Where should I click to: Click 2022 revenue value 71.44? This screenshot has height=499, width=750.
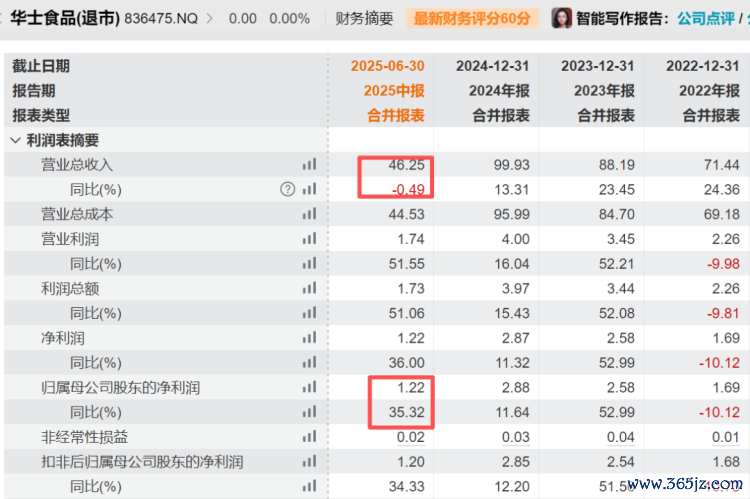[722, 165]
